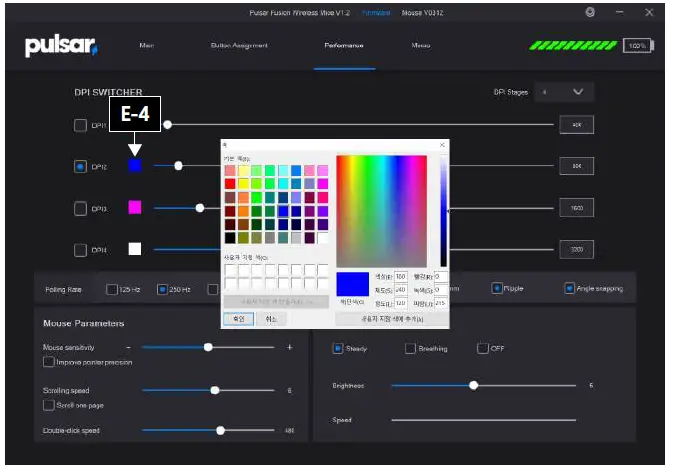
Task: Set polling rate to 125 Hz
Action: [111, 289]
